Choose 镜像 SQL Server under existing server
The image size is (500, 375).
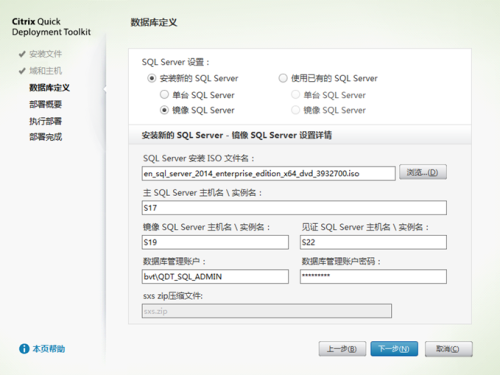tap(296, 110)
